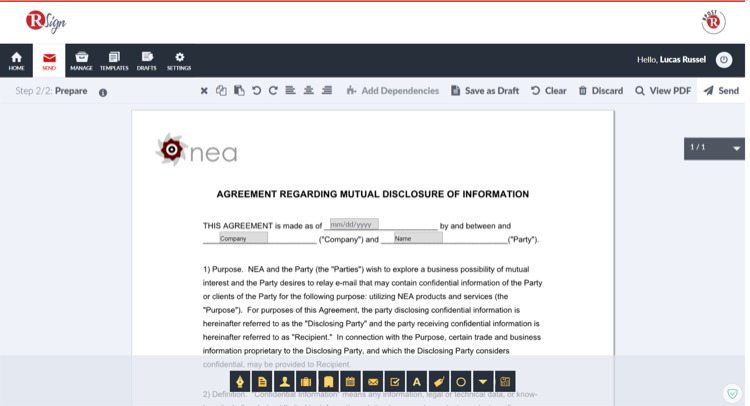Click the power logout icon
Viewport: 750px width, 406px height.
coord(724,60)
